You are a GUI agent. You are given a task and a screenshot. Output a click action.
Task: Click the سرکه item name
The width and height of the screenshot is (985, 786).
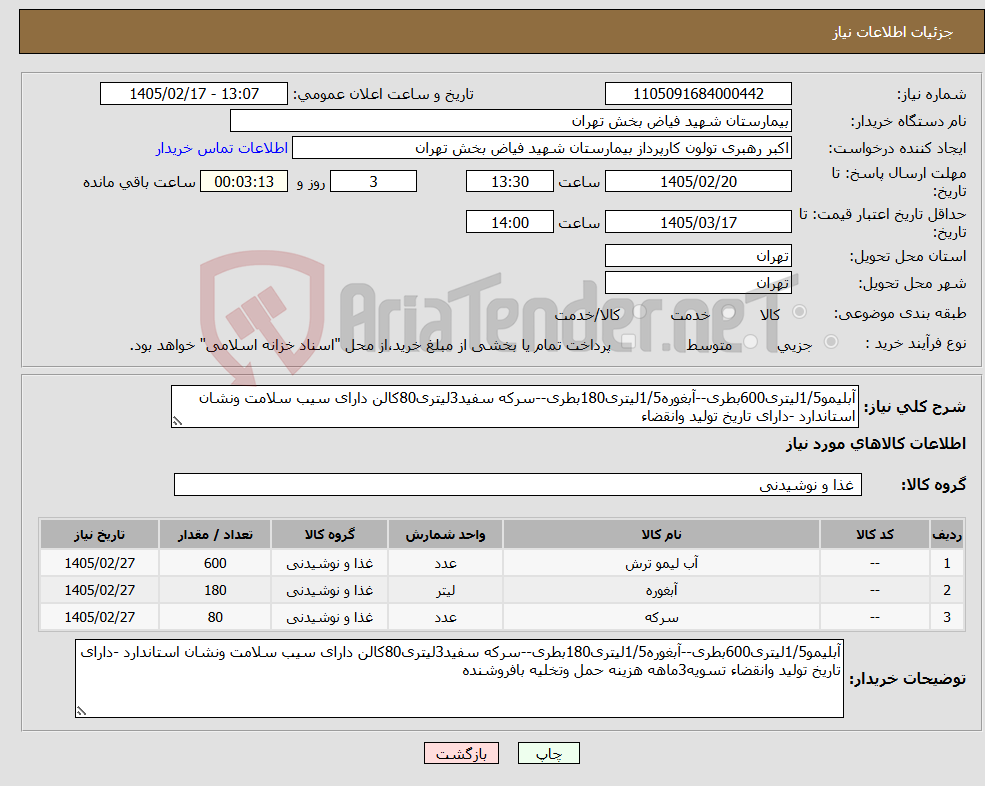661,618
